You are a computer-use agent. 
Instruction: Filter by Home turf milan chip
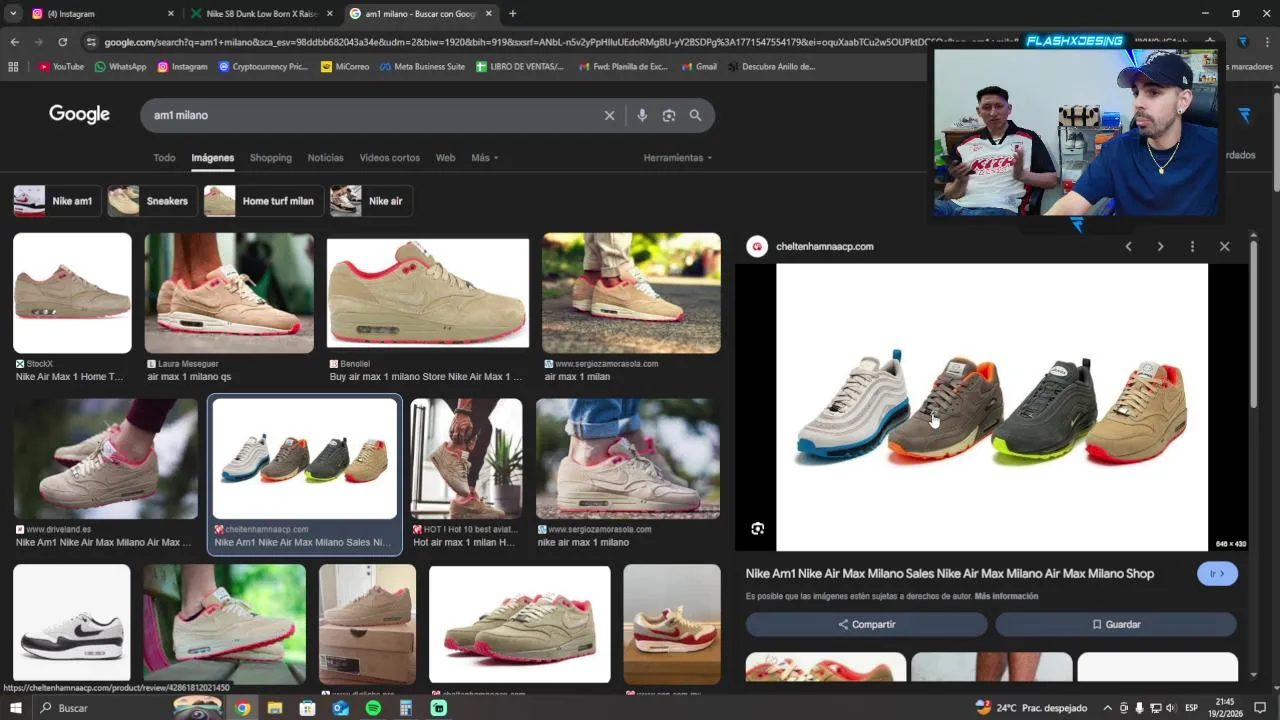tap(263, 201)
